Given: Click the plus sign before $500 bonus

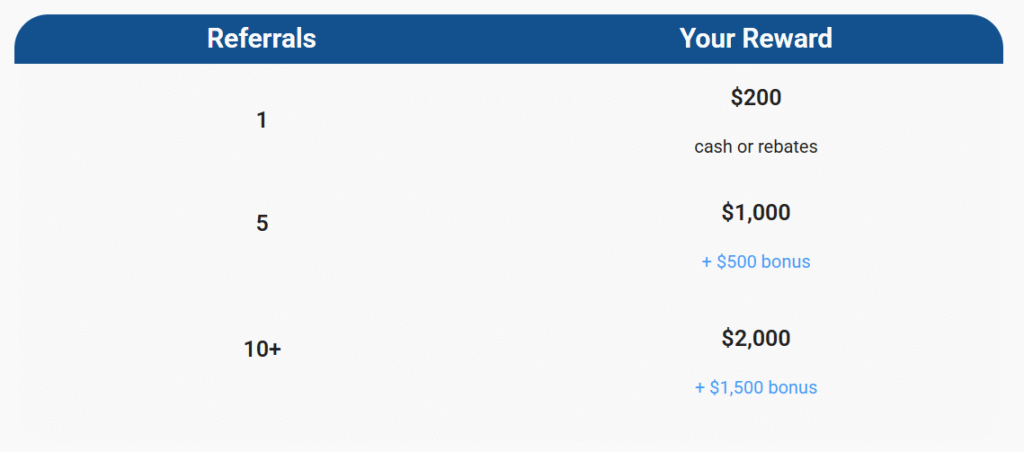Looking at the screenshot, I should pyautogui.click(x=707, y=262).
